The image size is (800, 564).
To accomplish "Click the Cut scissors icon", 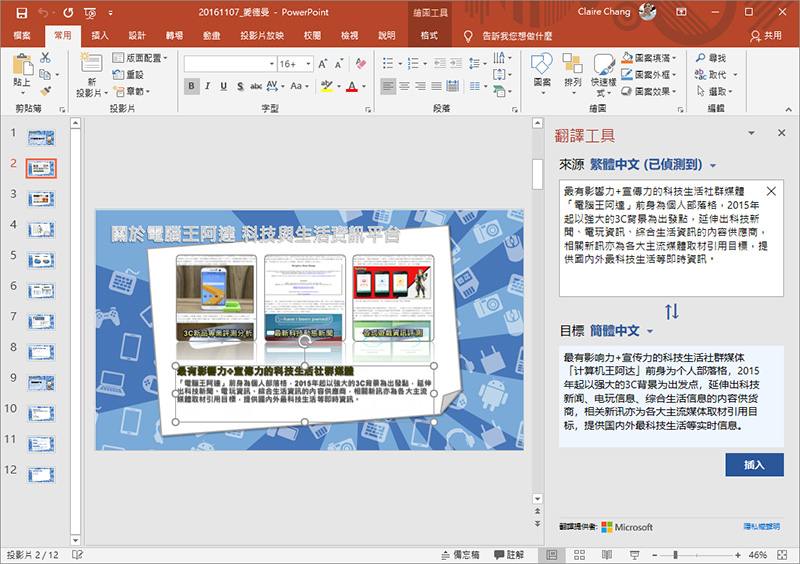I will click(x=45, y=58).
